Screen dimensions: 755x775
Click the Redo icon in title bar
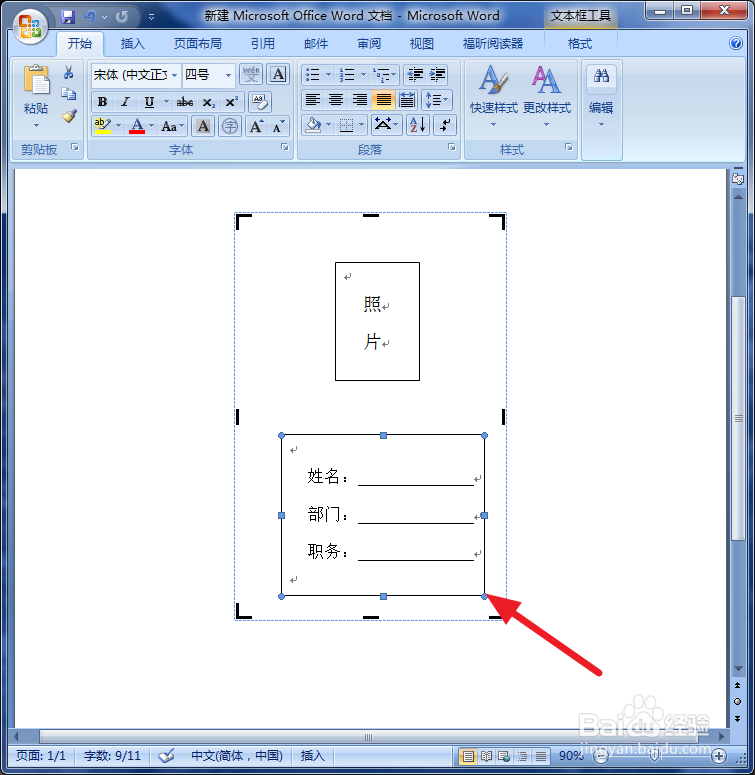click(x=122, y=17)
